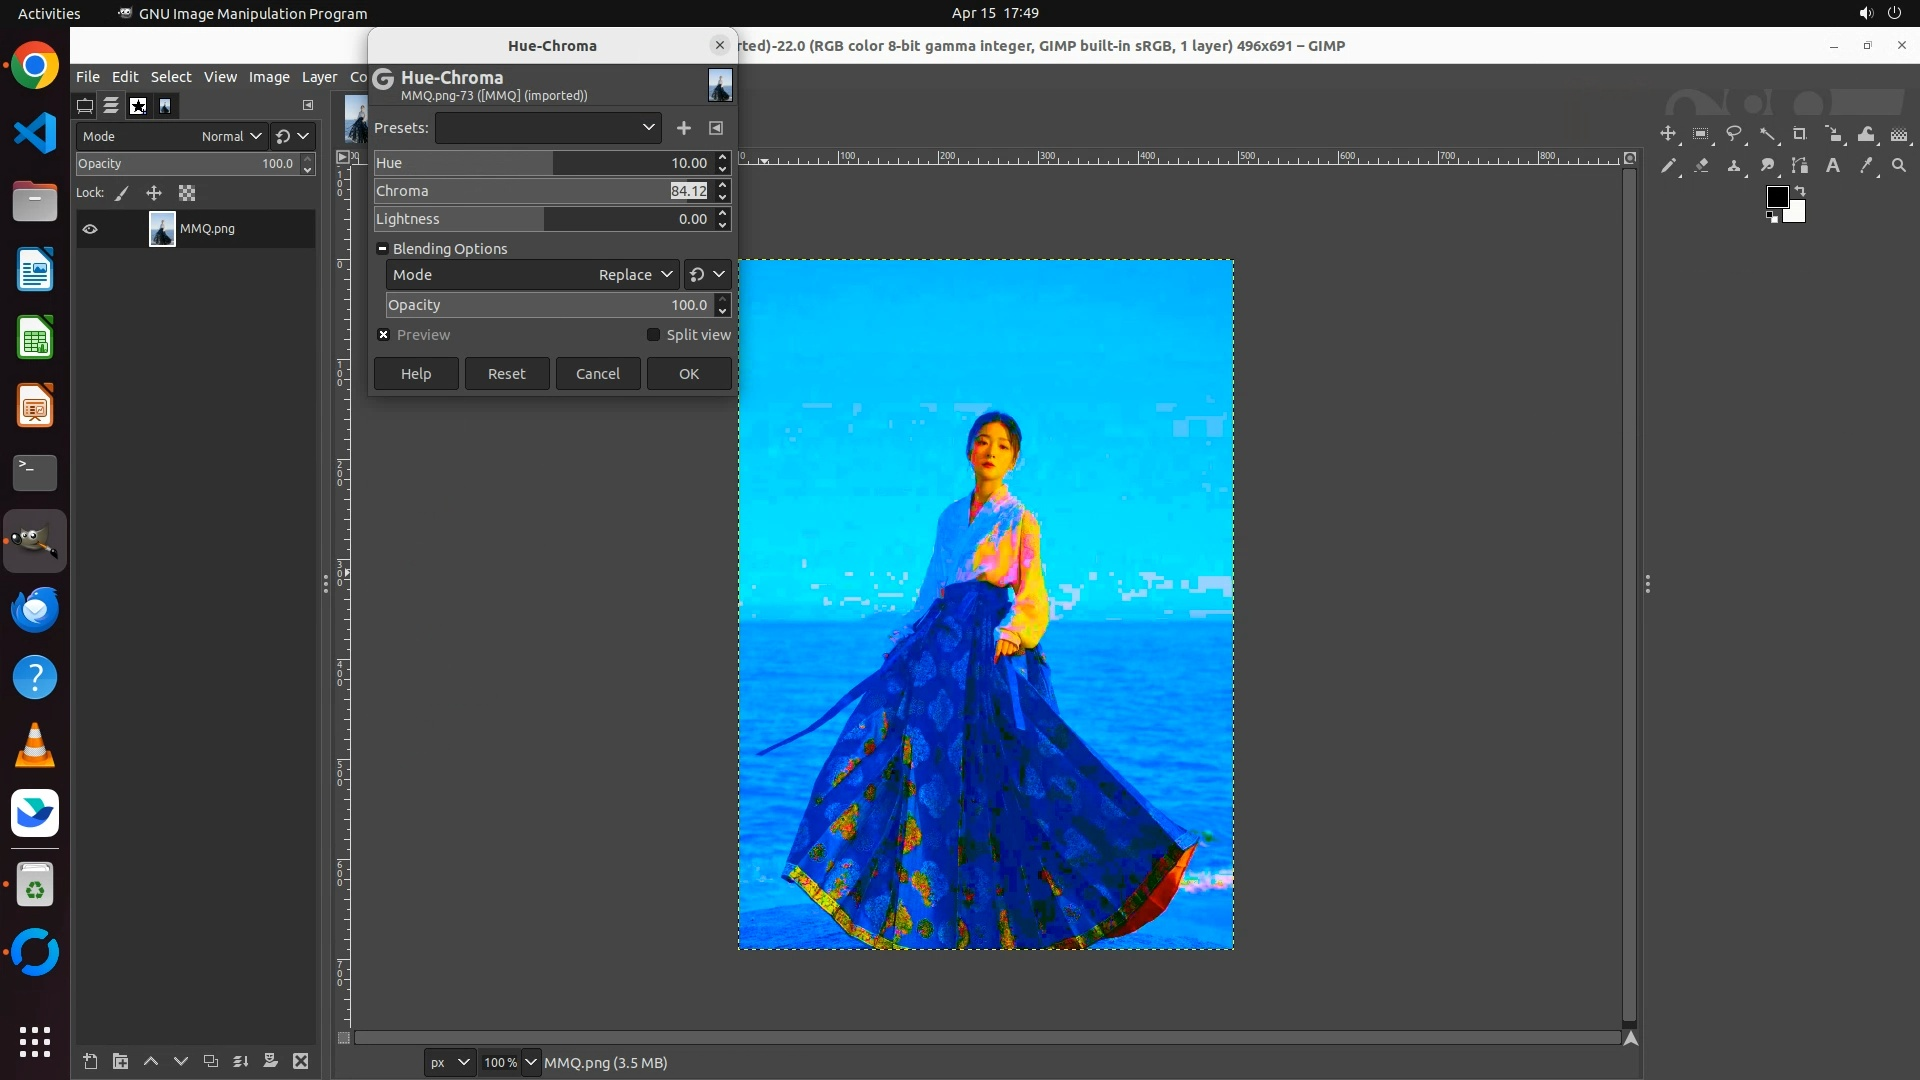1920x1080 pixels.
Task: Select the Free Select lasso tool
Action: (1734, 134)
